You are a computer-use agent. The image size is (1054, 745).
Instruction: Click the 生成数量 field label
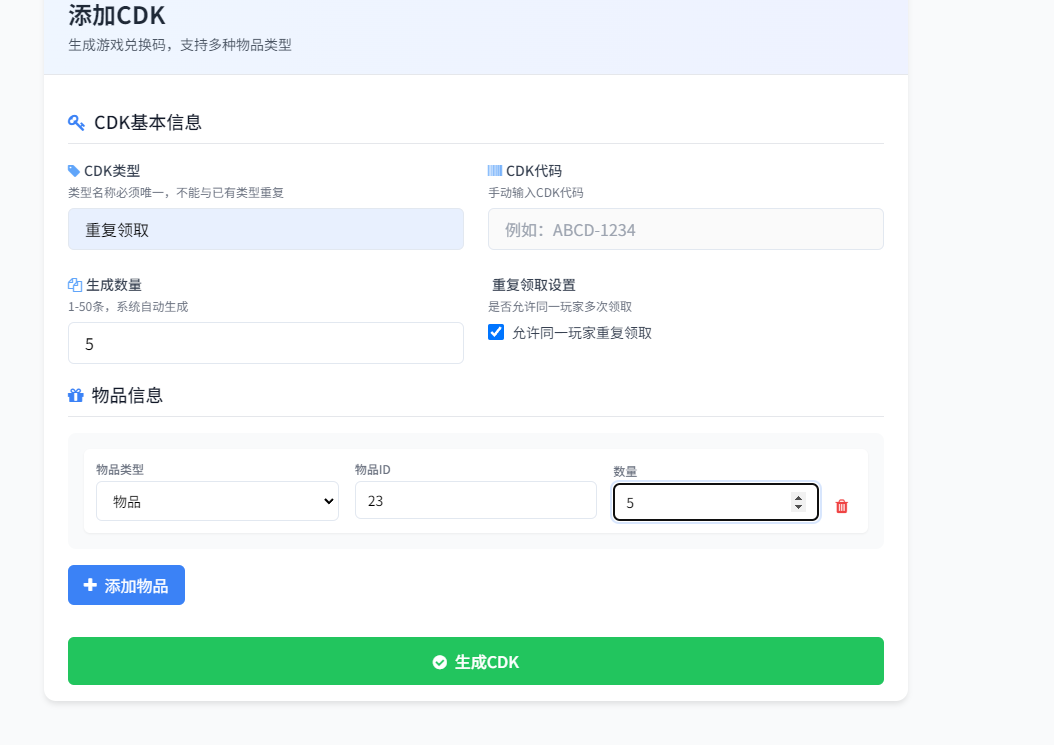[x=114, y=285]
